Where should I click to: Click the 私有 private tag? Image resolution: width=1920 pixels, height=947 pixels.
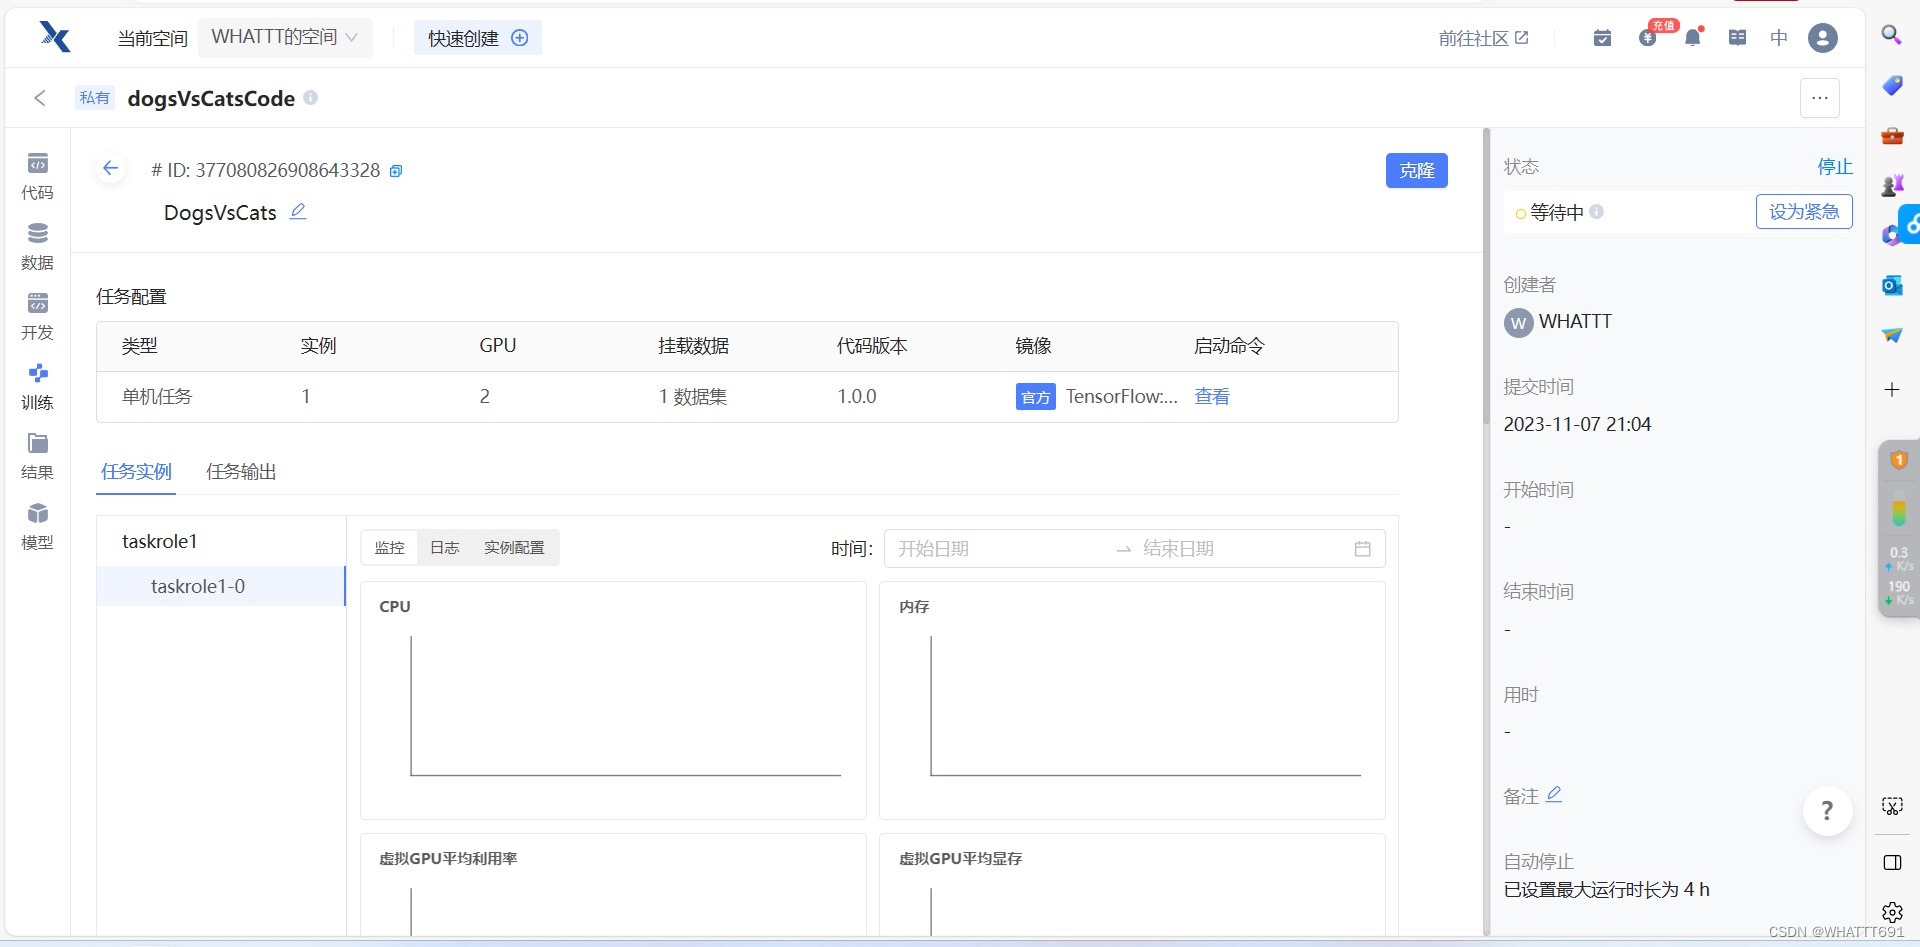95,98
